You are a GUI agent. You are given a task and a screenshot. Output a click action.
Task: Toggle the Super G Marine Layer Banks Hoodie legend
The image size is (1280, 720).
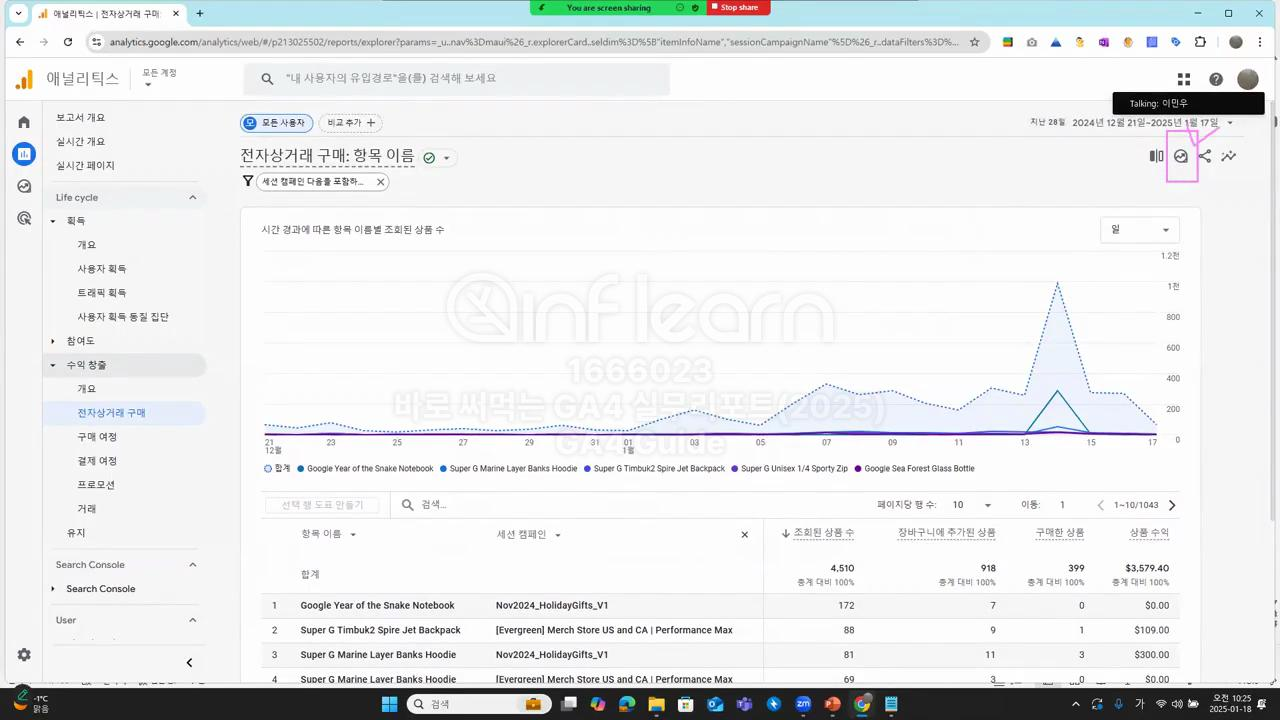pyautogui.click(x=508, y=468)
